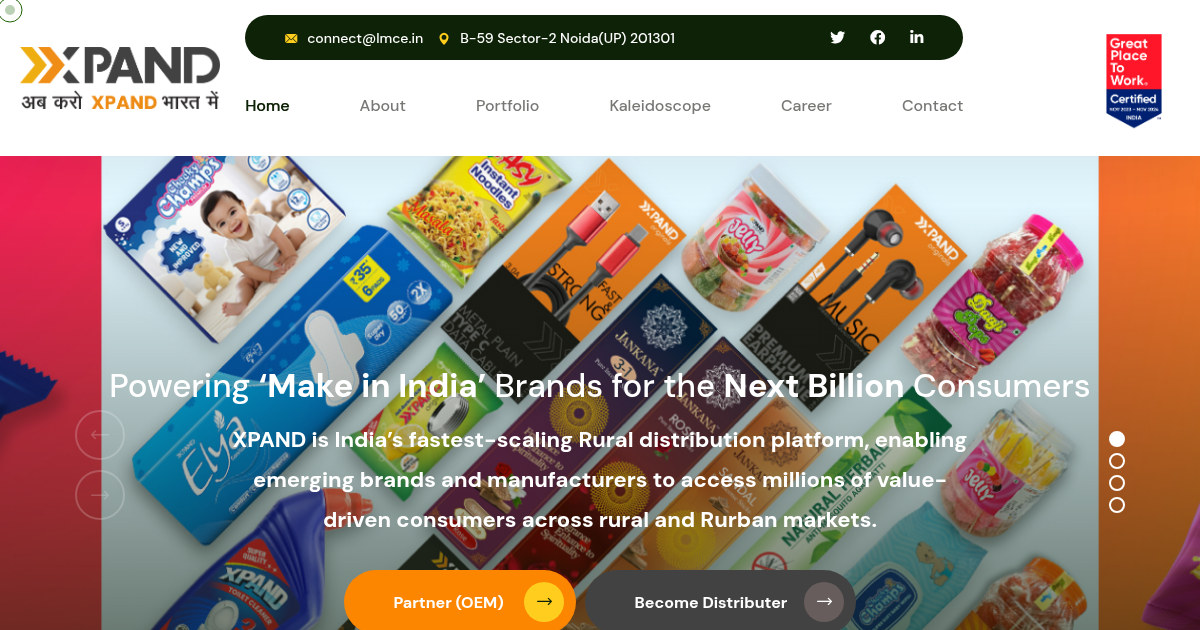Open the Twitter social icon
1200x630 pixels.
tap(837, 38)
